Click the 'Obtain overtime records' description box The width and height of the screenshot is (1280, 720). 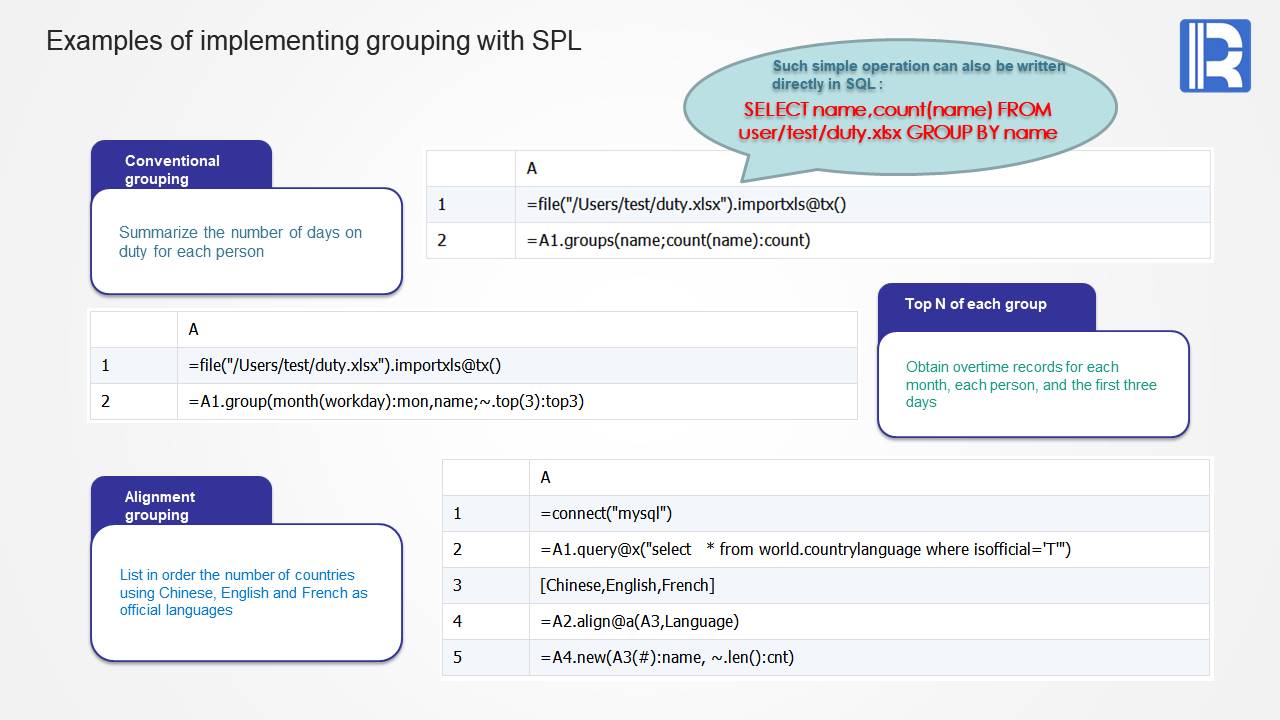(1032, 384)
